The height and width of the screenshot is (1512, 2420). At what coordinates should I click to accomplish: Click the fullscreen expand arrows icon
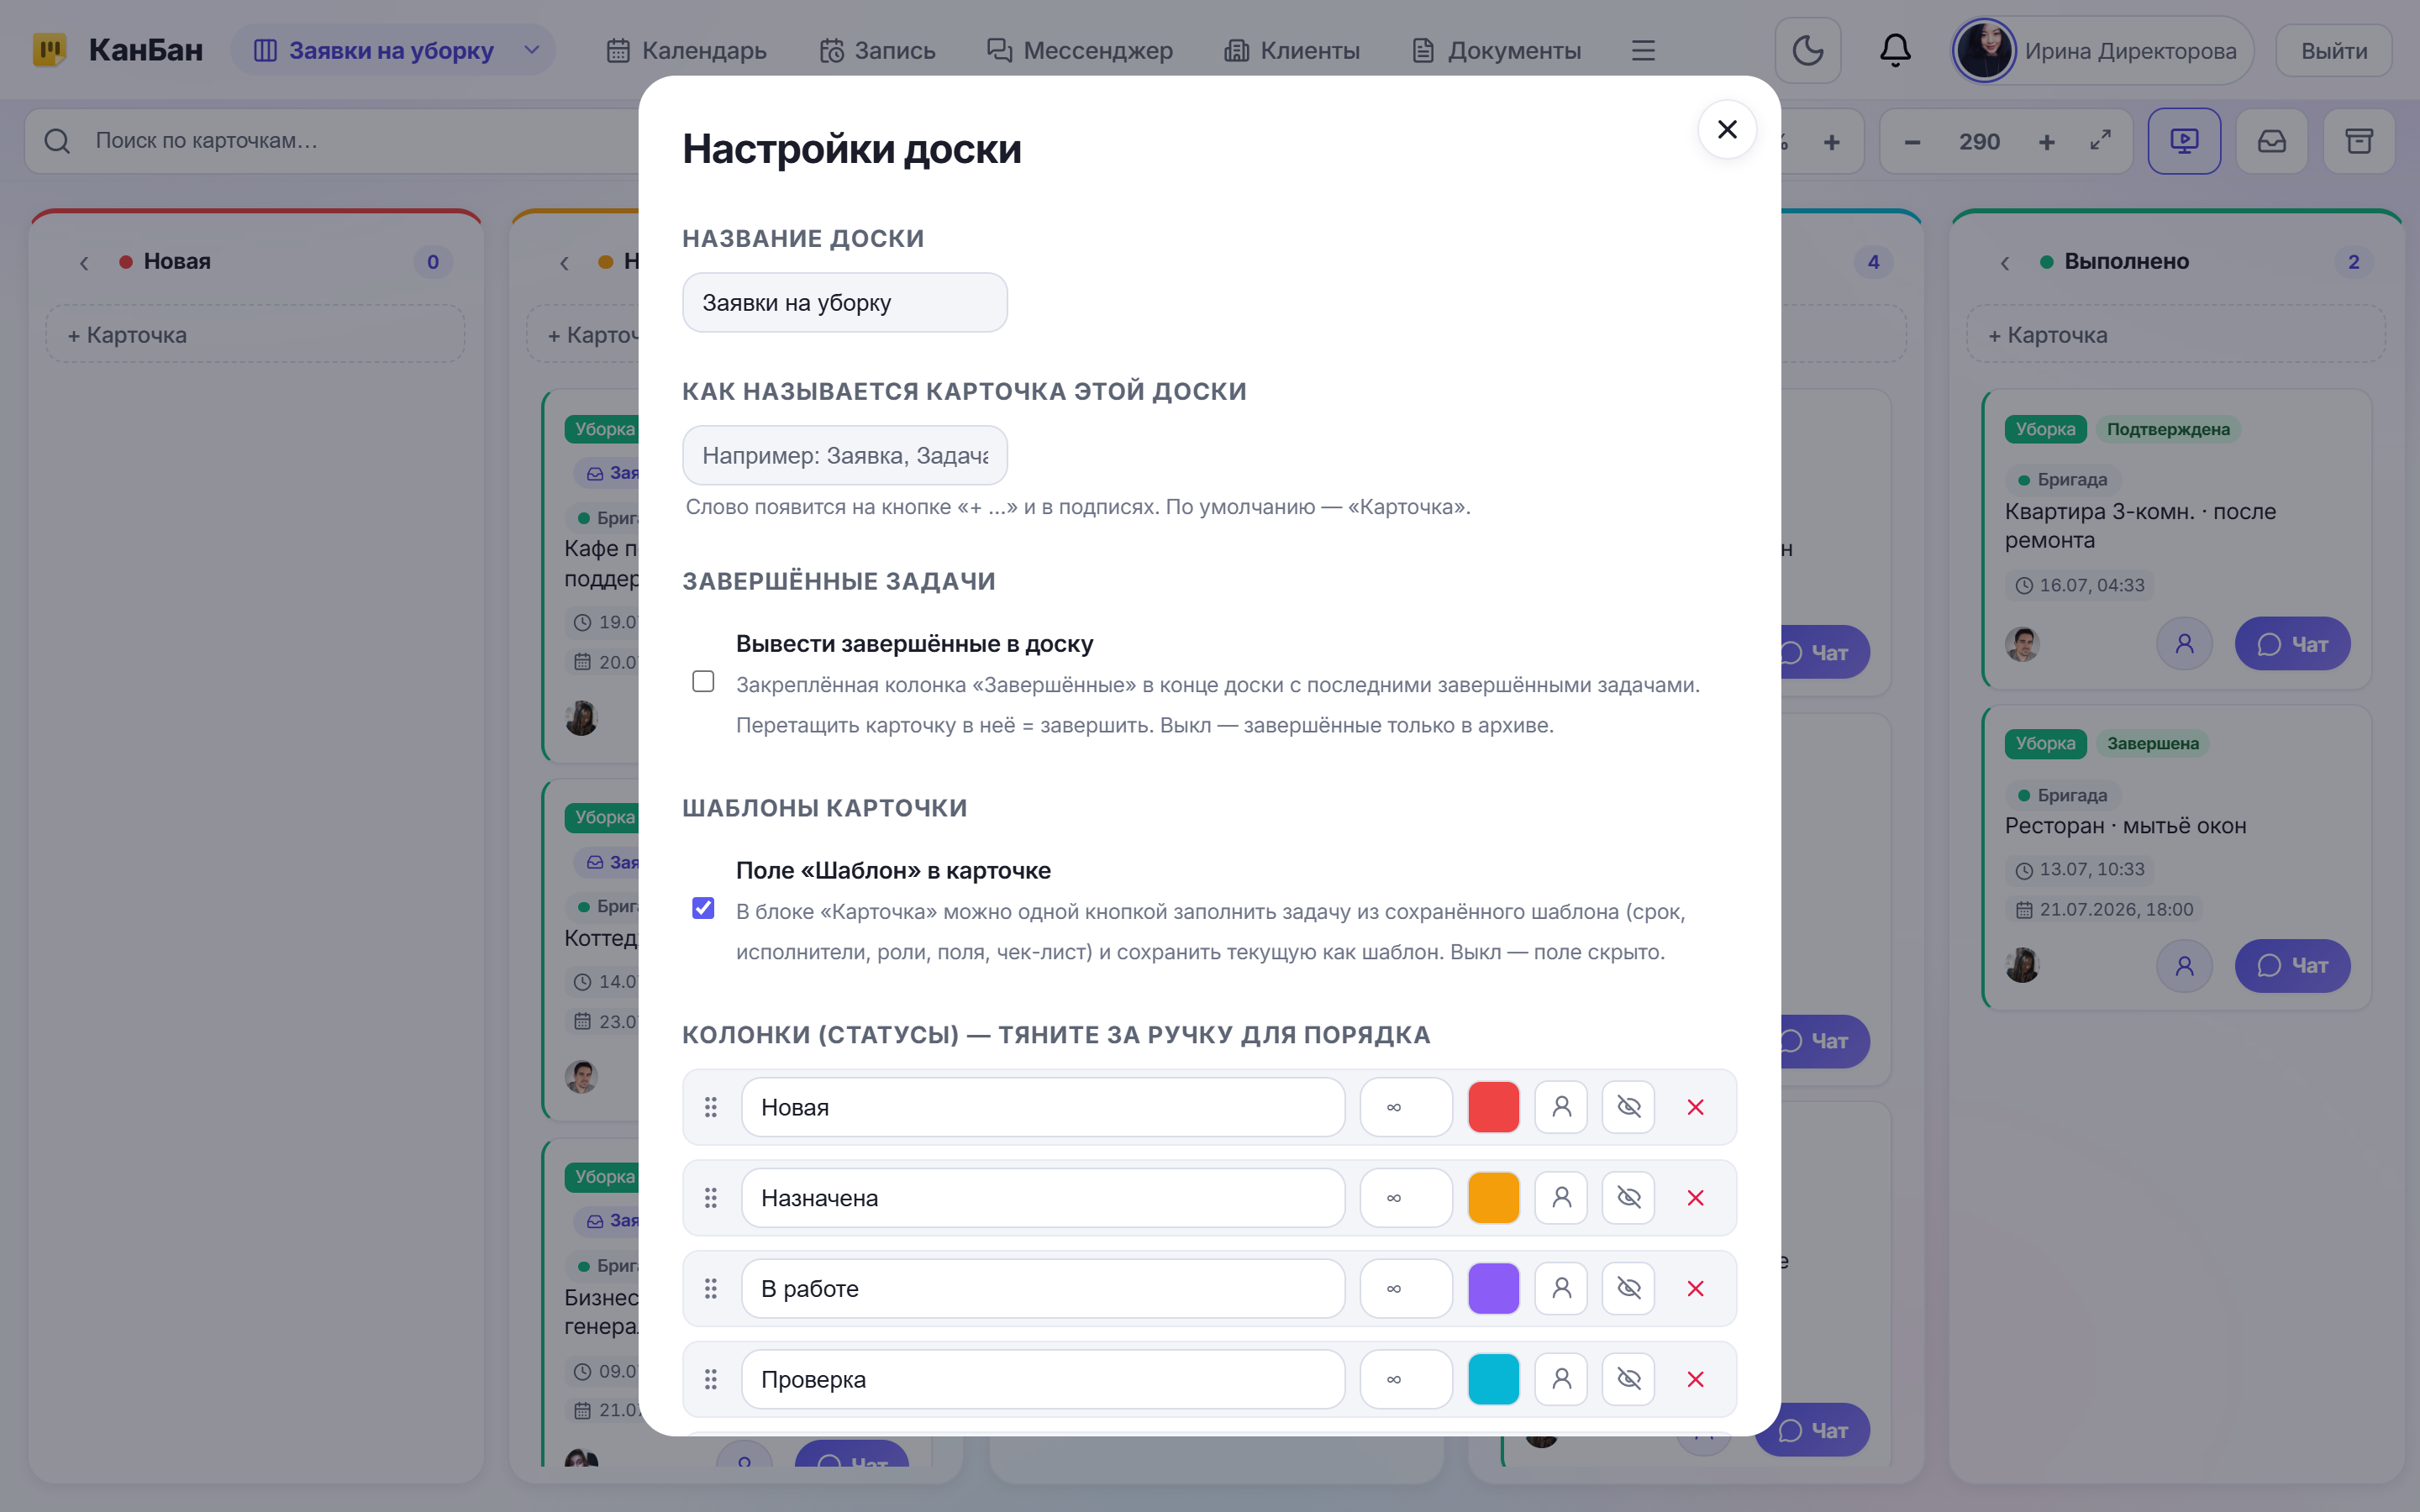click(2100, 141)
